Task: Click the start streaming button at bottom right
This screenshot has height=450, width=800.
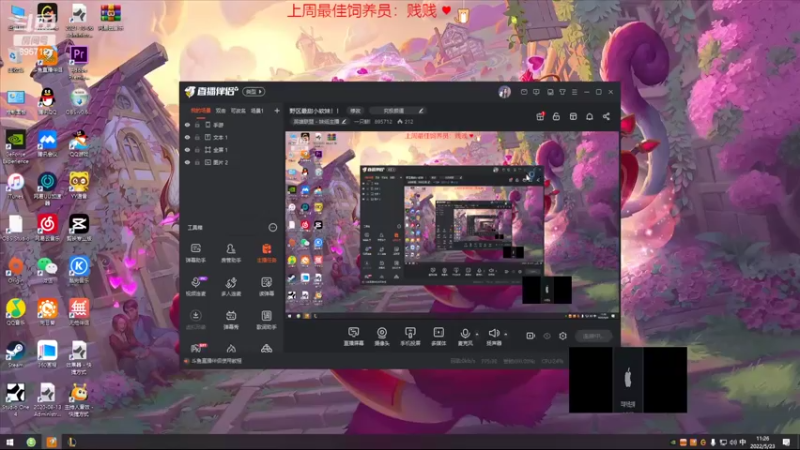Action: click(x=593, y=336)
